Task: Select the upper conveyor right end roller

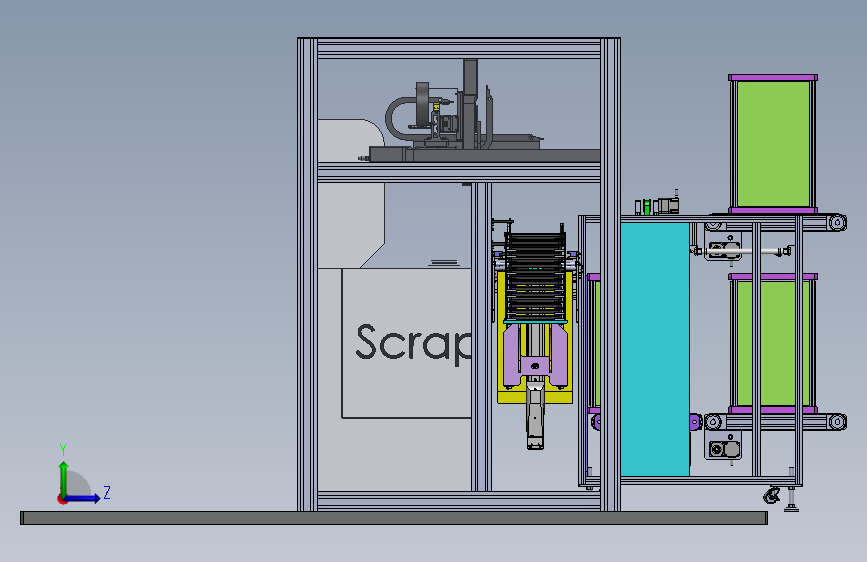Action: click(x=837, y=222)
